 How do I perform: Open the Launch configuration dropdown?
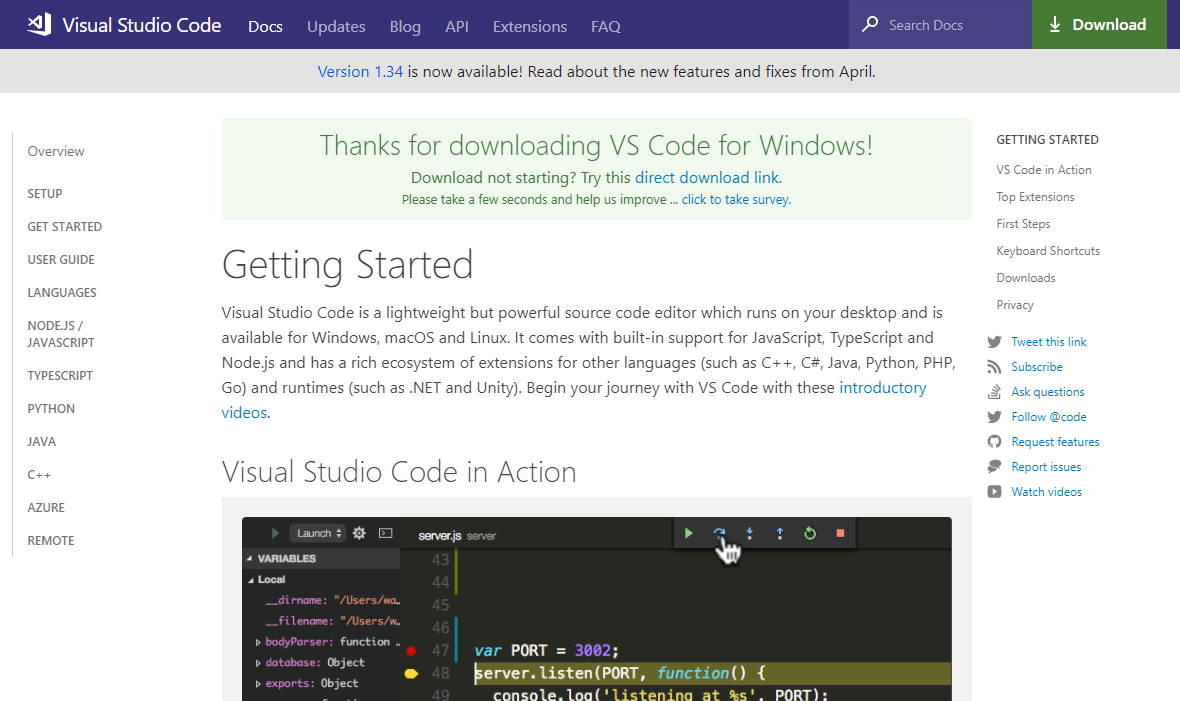tap(318, 533)
